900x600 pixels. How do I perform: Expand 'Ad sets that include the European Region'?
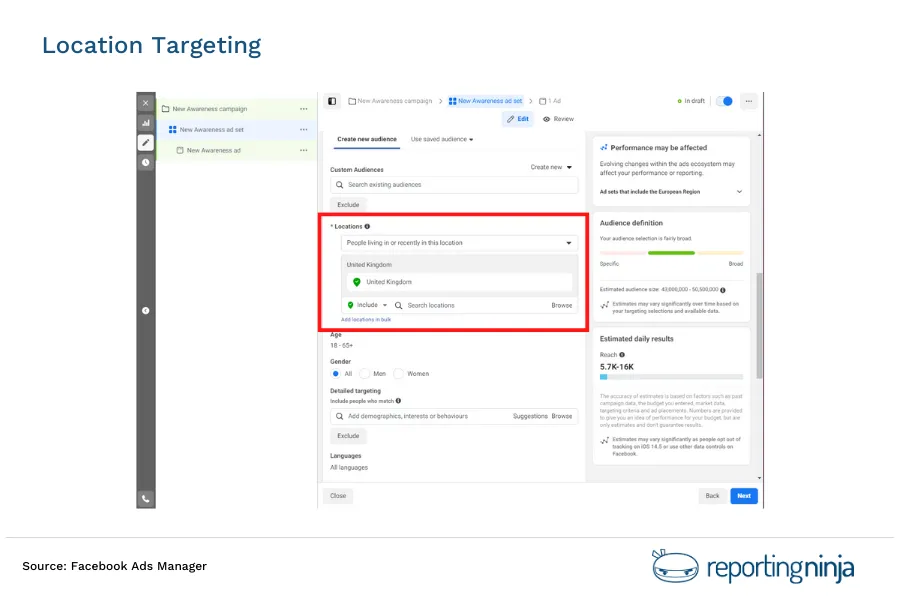739,191
